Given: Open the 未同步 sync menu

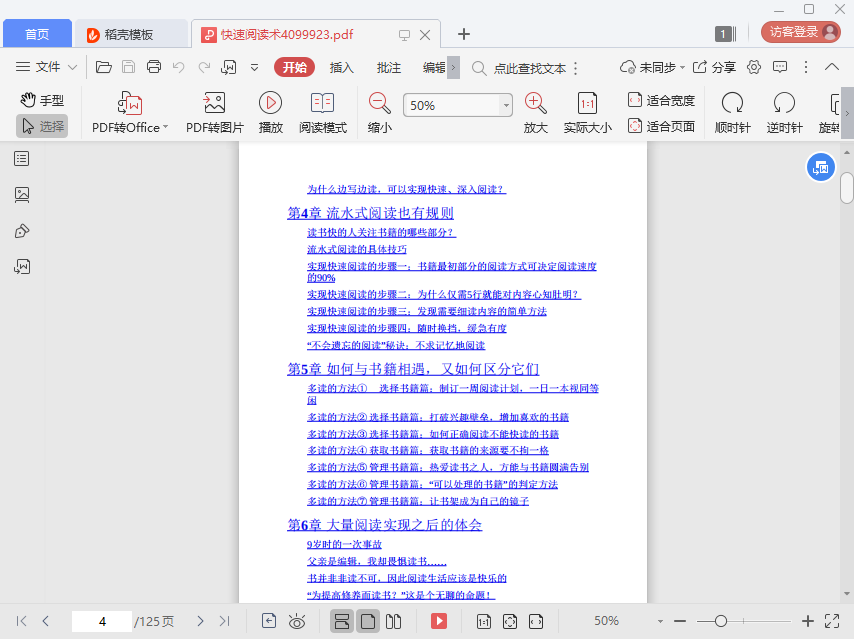Looking at the screenshot, I should pyautogui.click(x=651, y=68).
